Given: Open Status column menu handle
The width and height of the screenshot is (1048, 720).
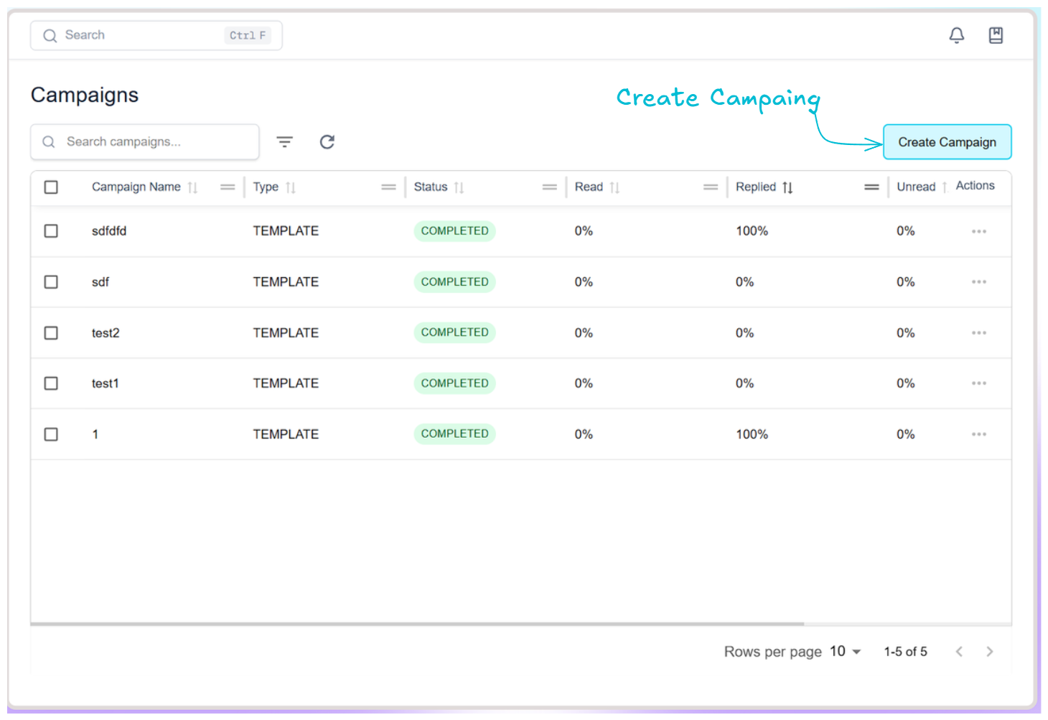Looking at the screenshot, I should point(549,187).
